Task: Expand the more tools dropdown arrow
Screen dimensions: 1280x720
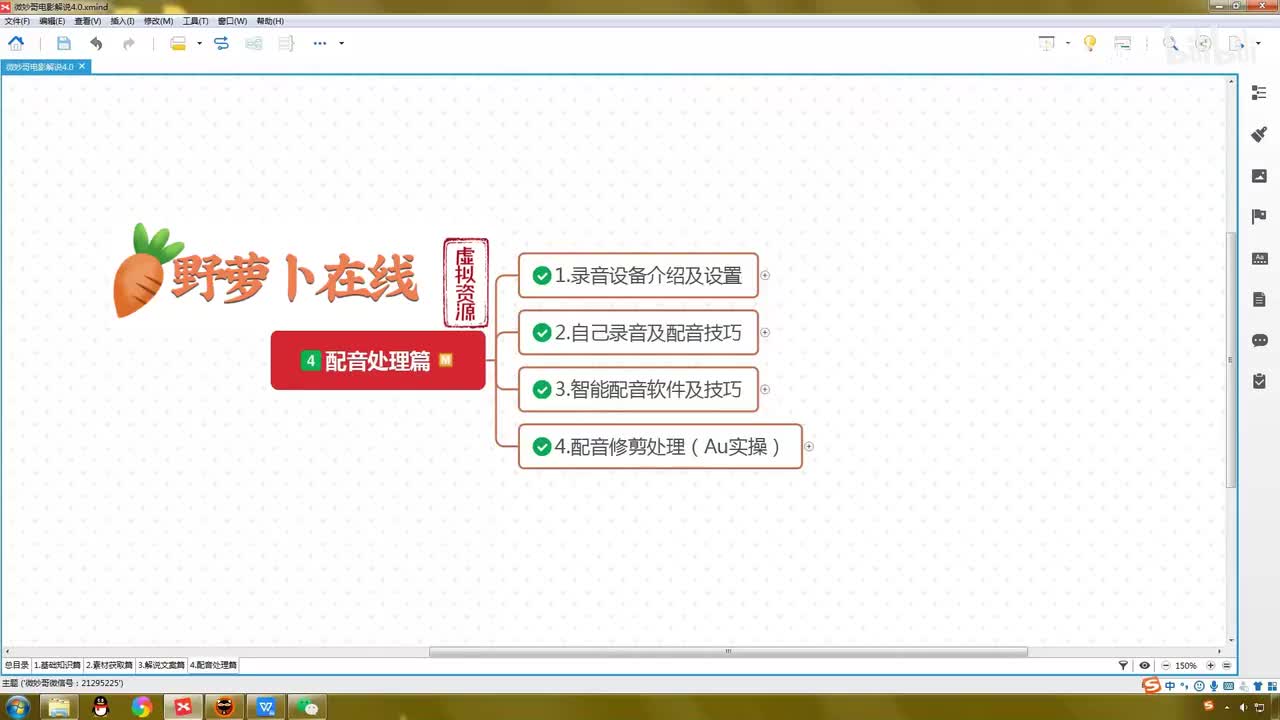Action: (341, 43)
